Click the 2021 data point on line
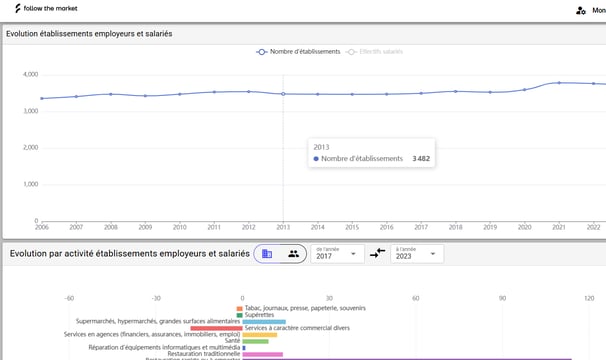The image size is (606, 360). 559,83
